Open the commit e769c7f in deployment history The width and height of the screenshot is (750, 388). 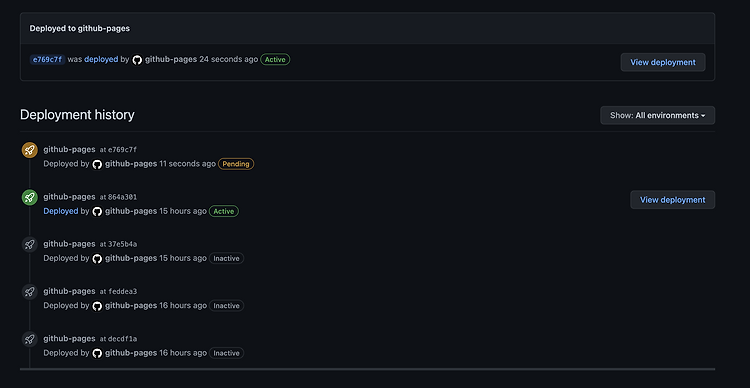[122, 150]
